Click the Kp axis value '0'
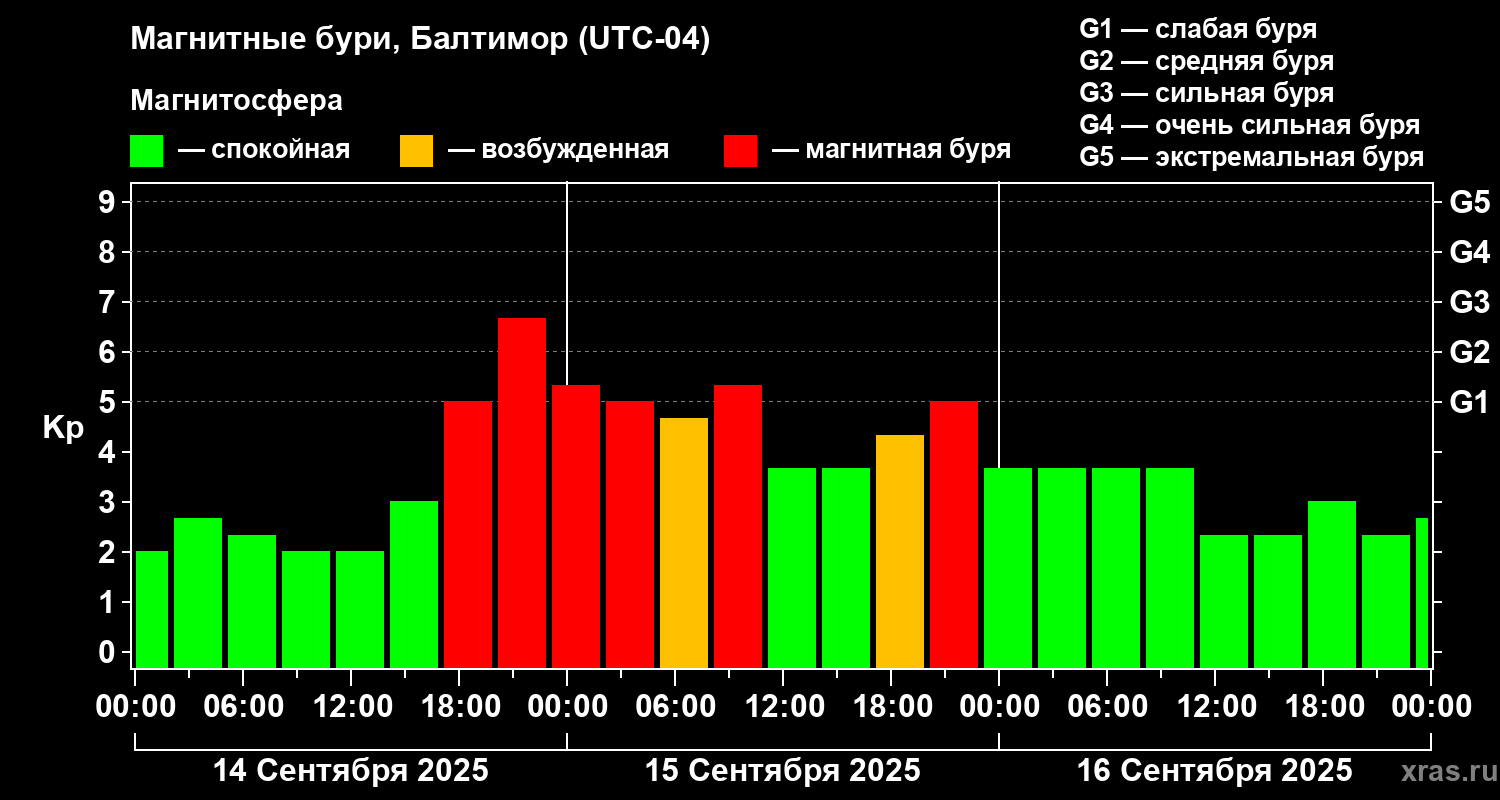Image resolution: width=1500 pixels, height=800 pixels. point(109,652)
